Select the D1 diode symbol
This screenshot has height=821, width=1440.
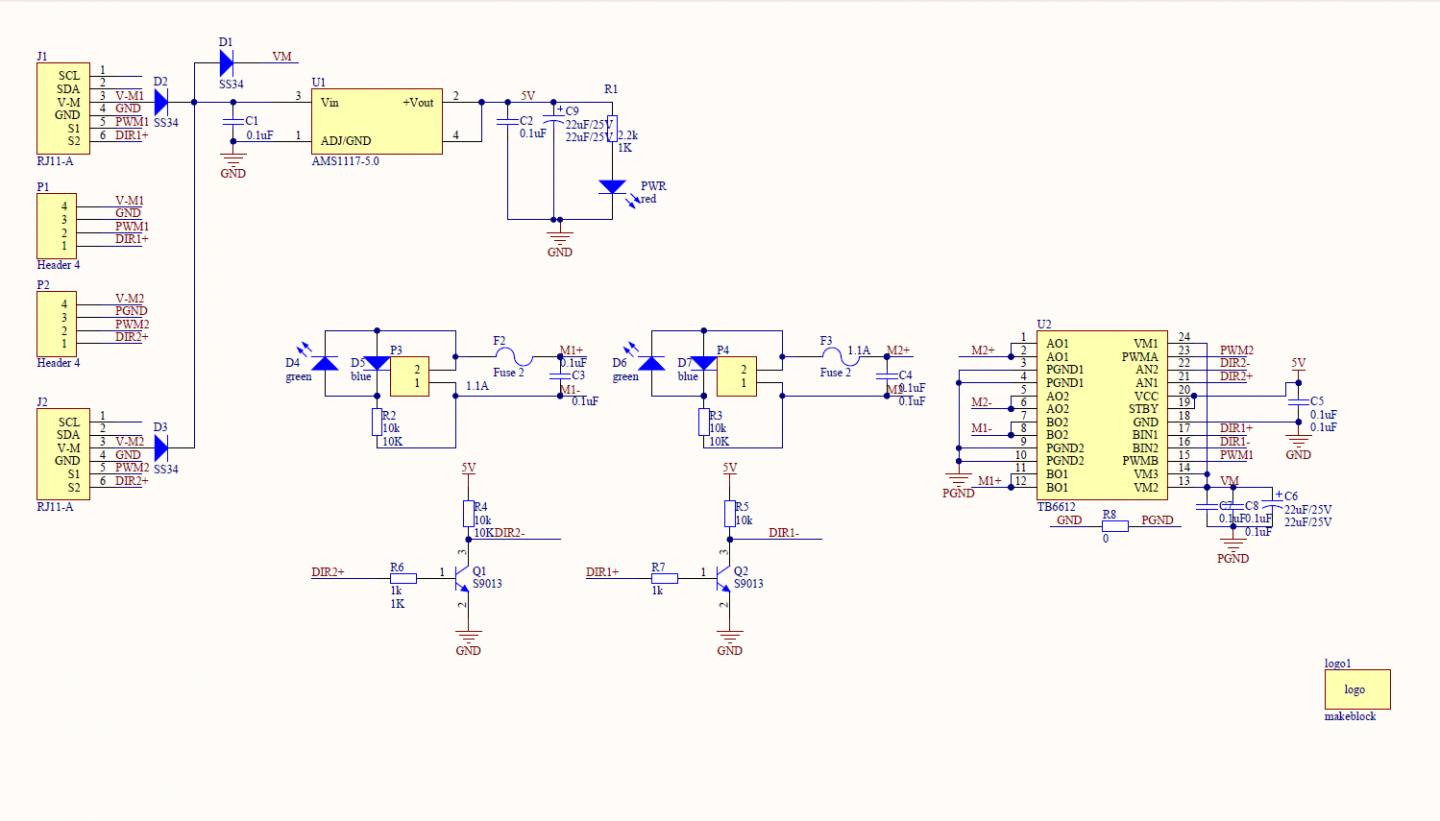tap(225, 63)
